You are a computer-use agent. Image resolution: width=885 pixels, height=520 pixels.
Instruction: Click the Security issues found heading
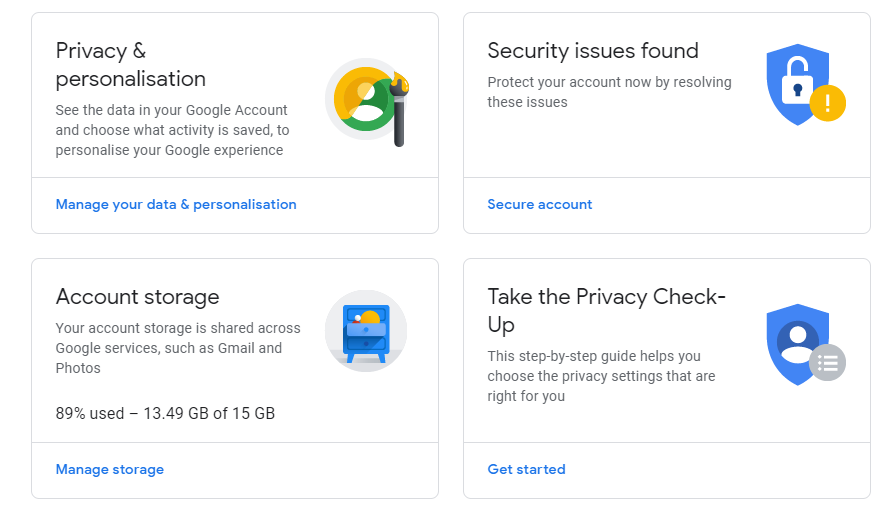[593, 51]
